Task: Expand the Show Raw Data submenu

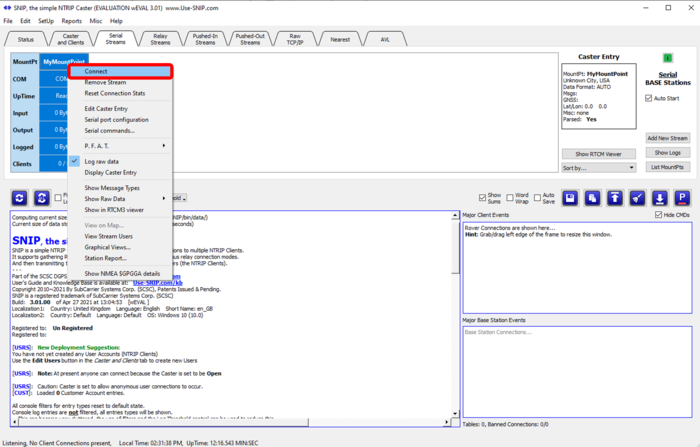Action: coord(120,199)
